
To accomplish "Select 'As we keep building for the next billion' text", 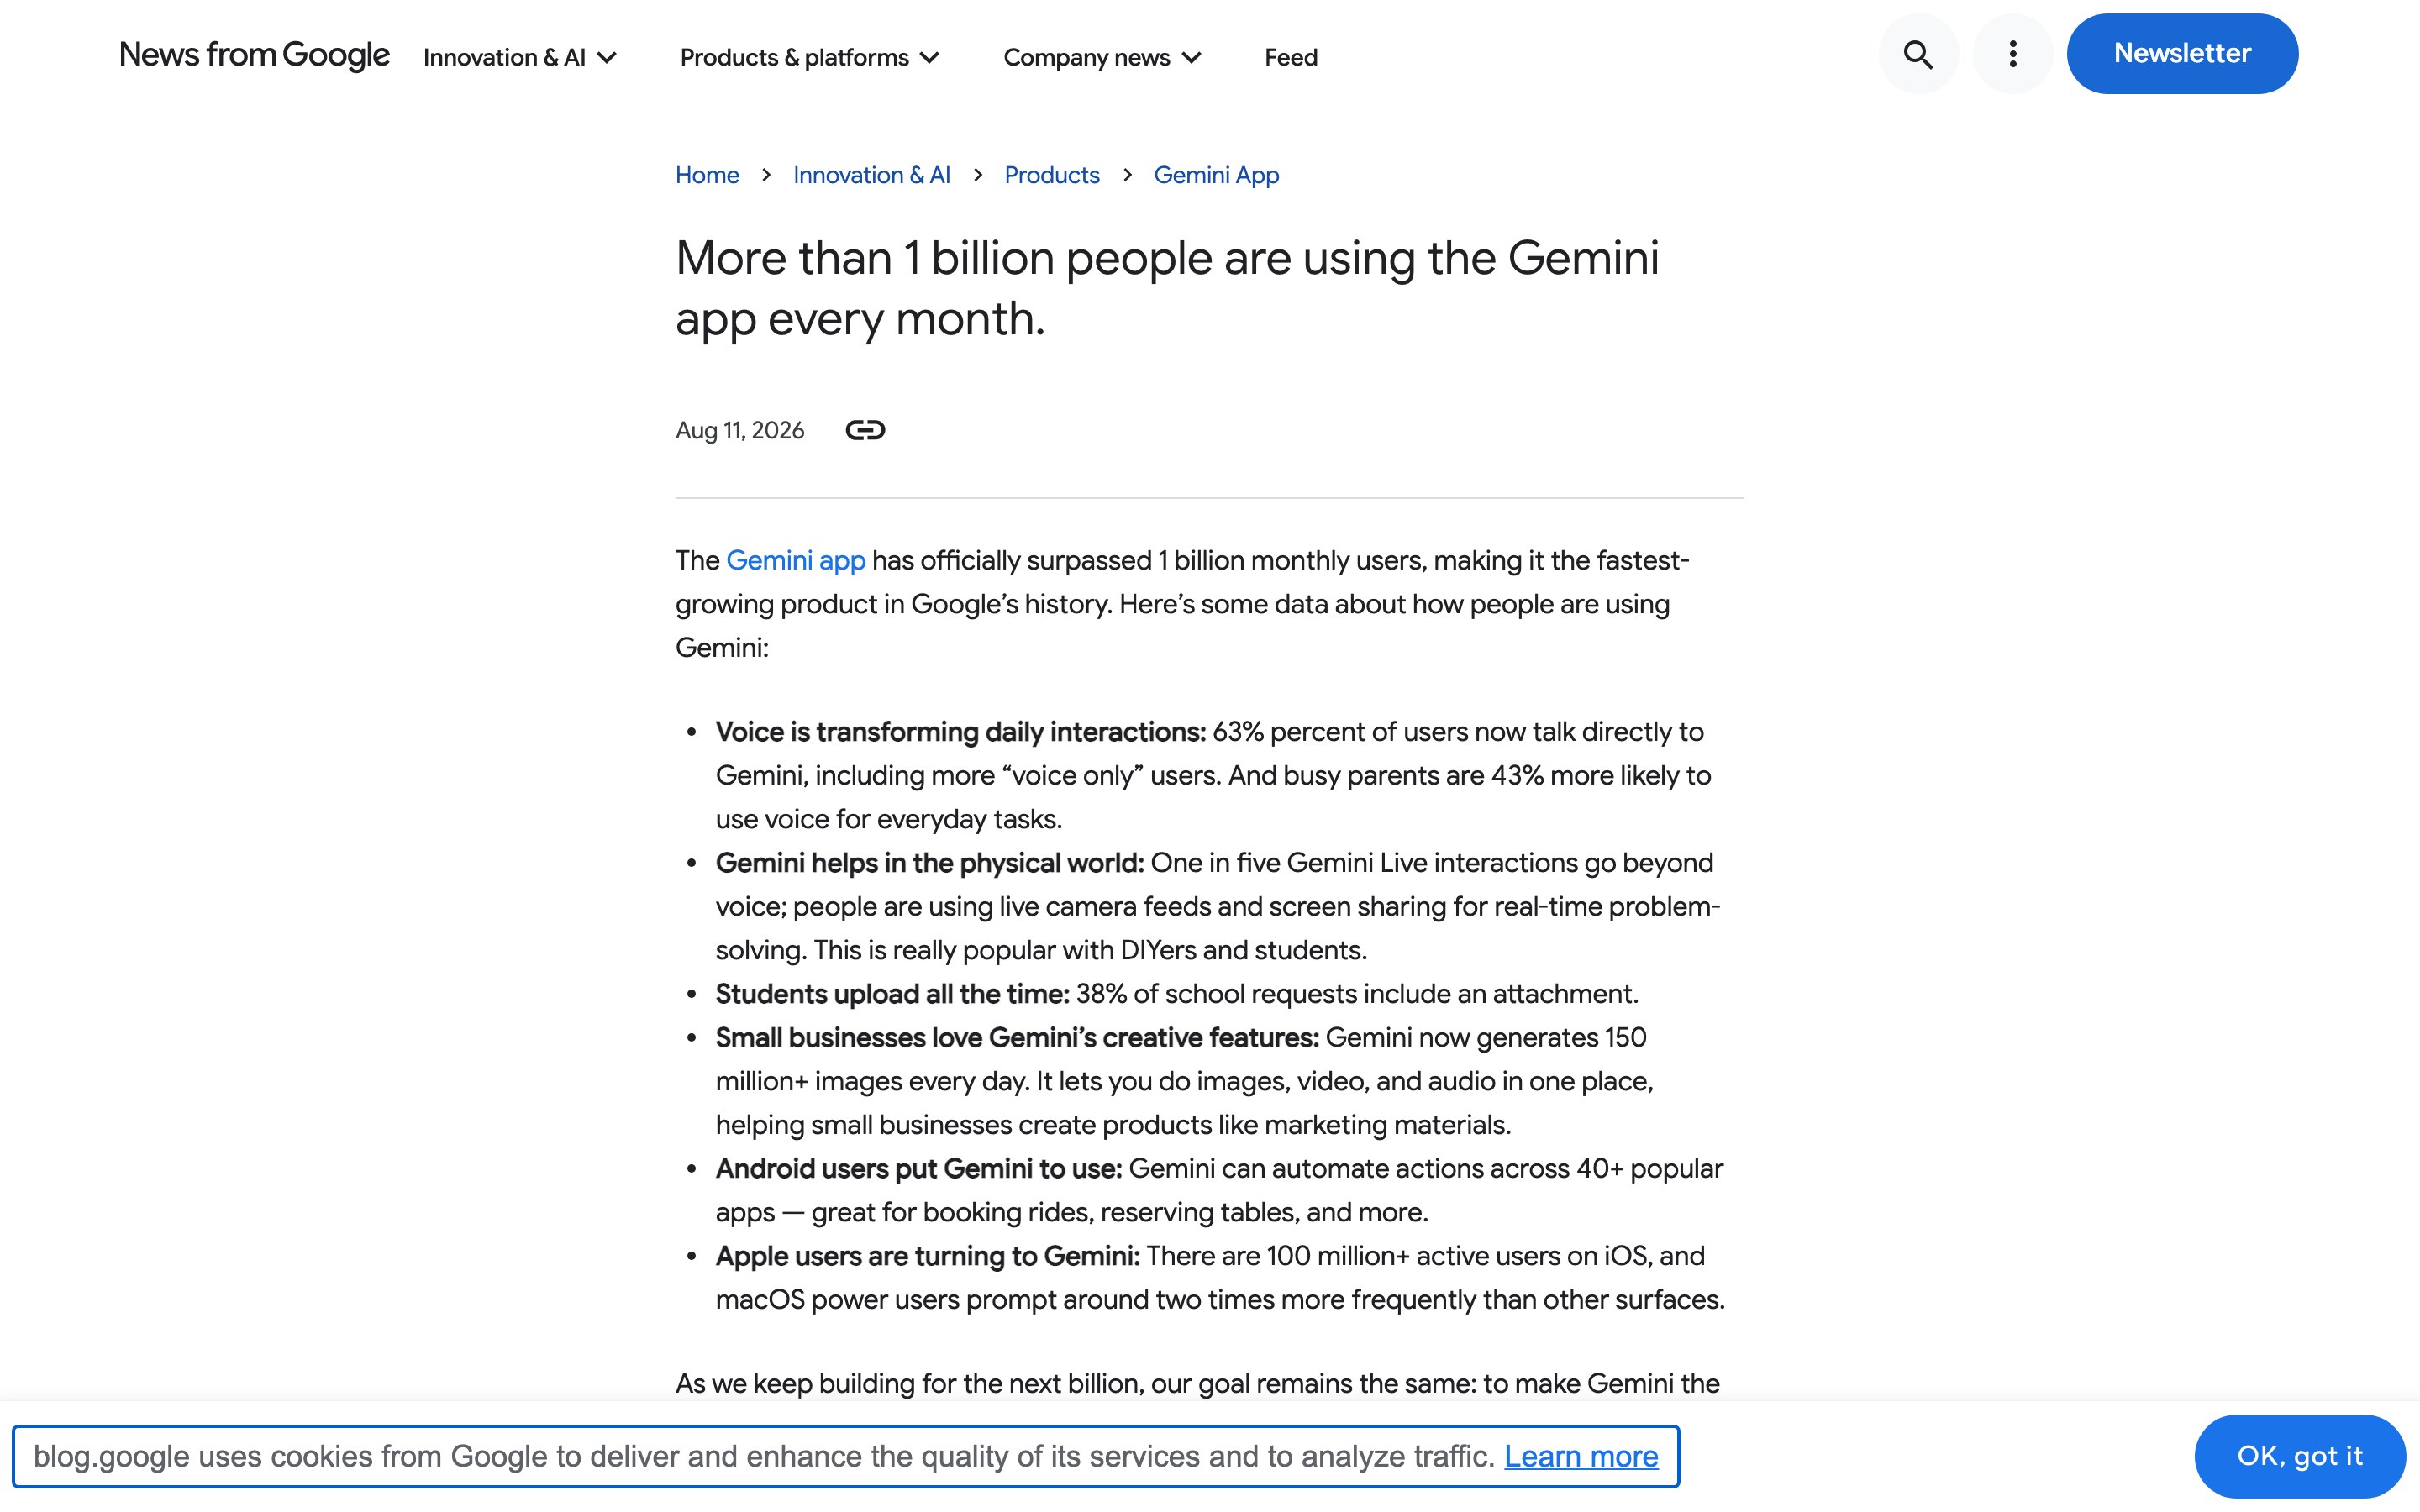I will coord(908,1384).
